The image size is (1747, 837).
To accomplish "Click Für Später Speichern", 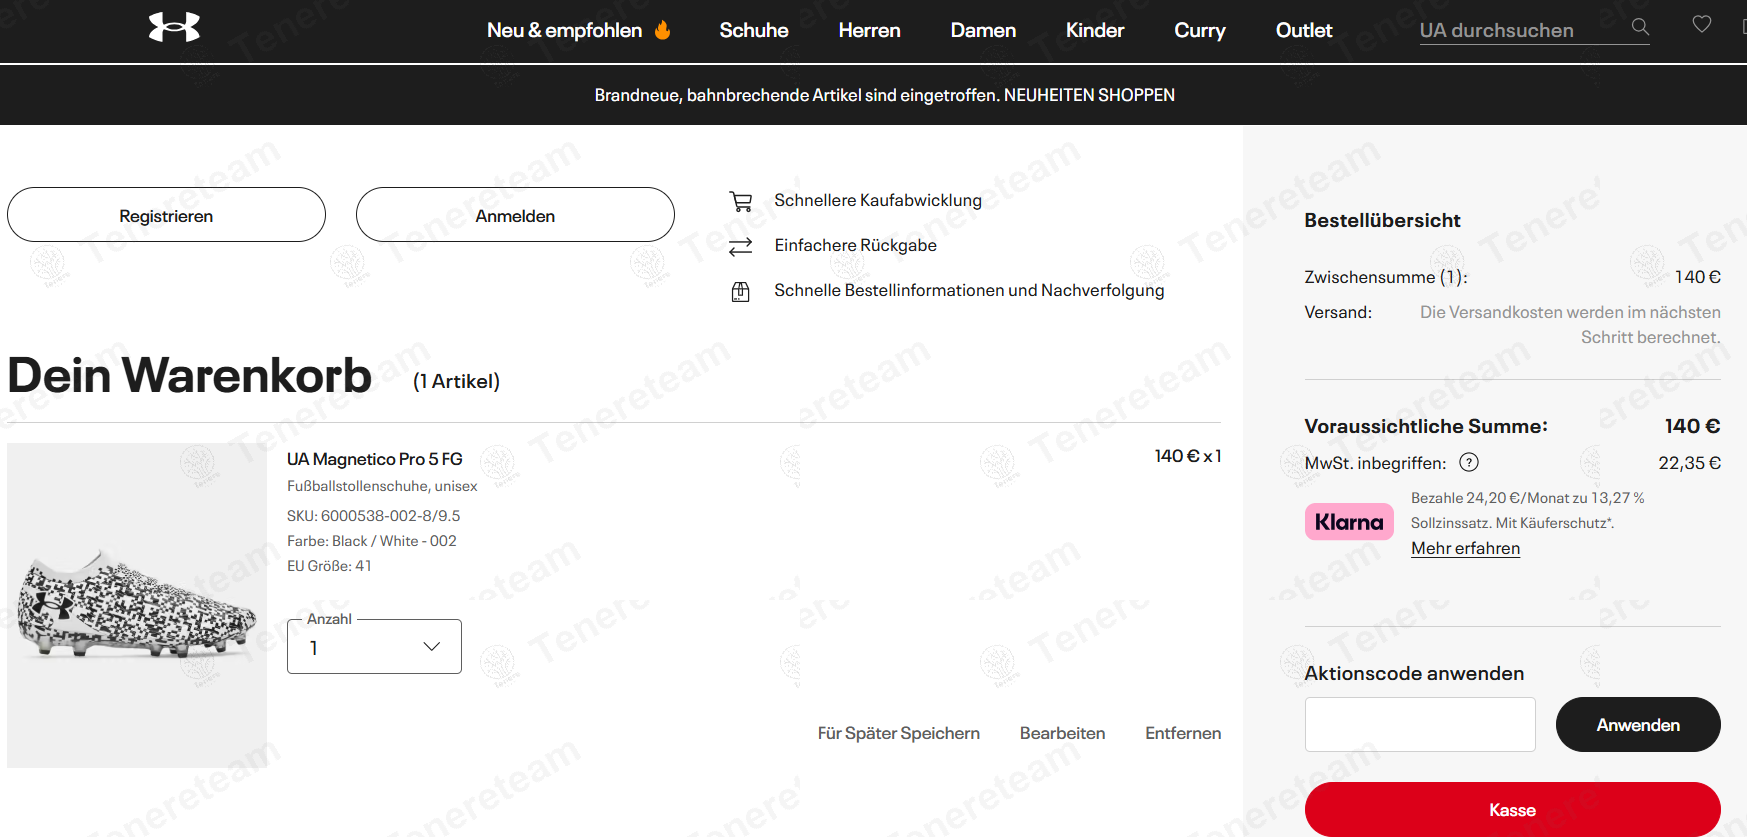I will pos(899,733).
